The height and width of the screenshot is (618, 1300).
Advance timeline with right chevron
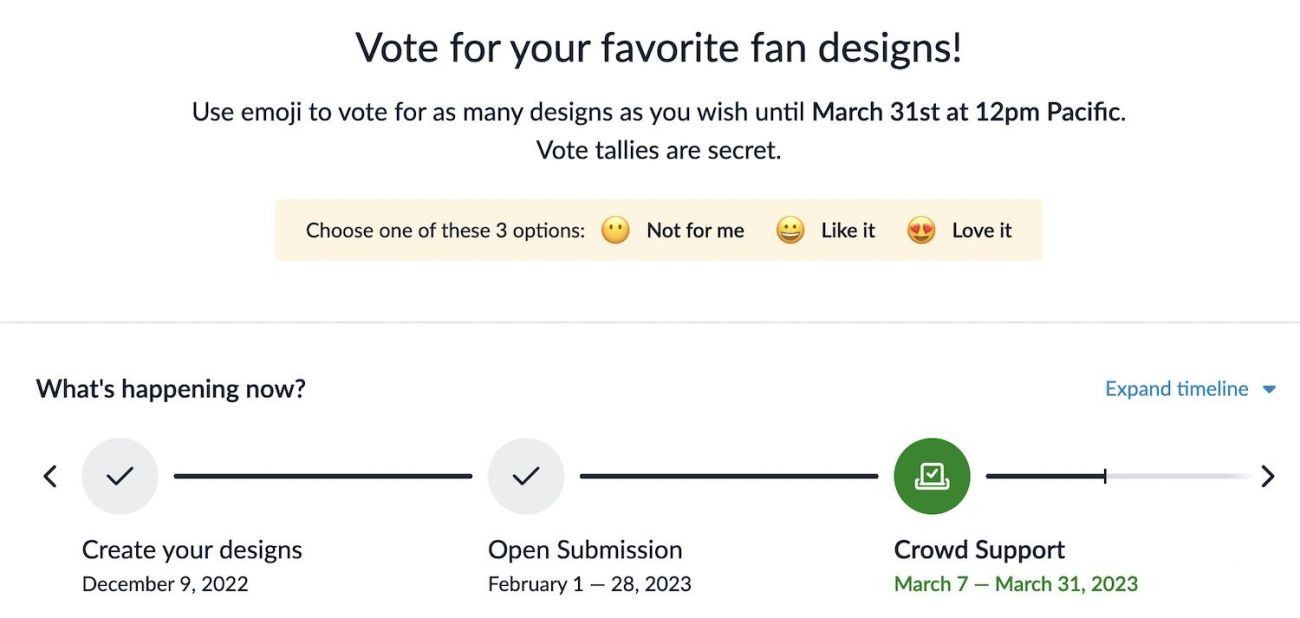pyautogui.click(x=1268, y=476)
